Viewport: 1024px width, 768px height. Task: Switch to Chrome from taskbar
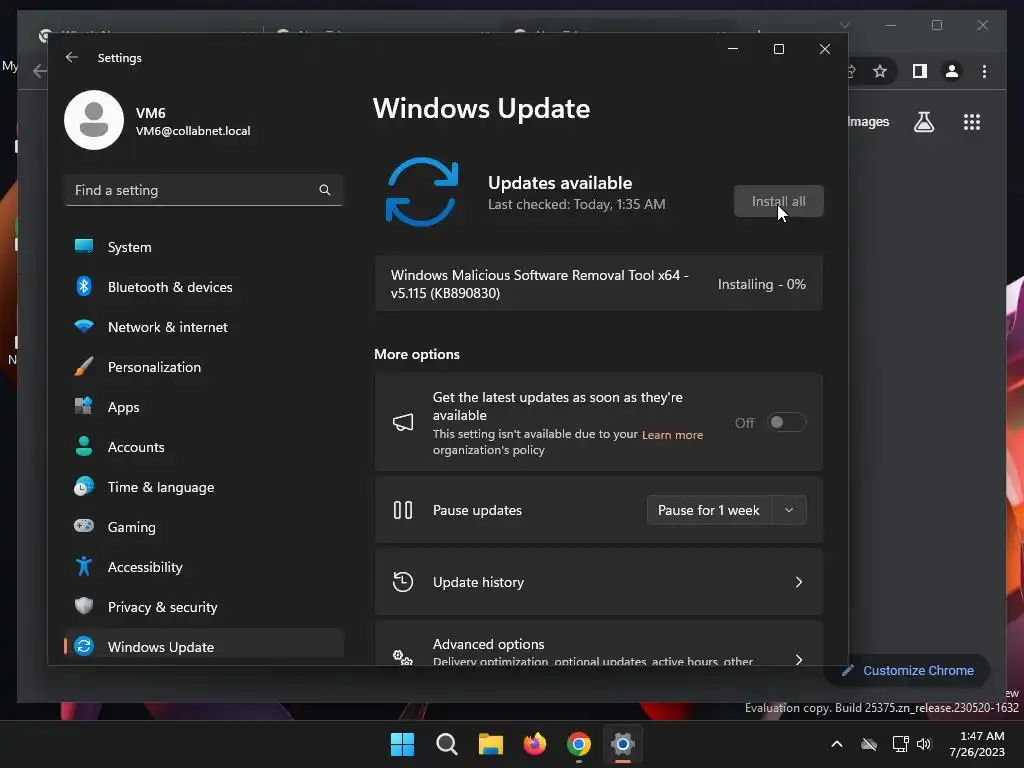pyautogui.click(x=579, y=744)
